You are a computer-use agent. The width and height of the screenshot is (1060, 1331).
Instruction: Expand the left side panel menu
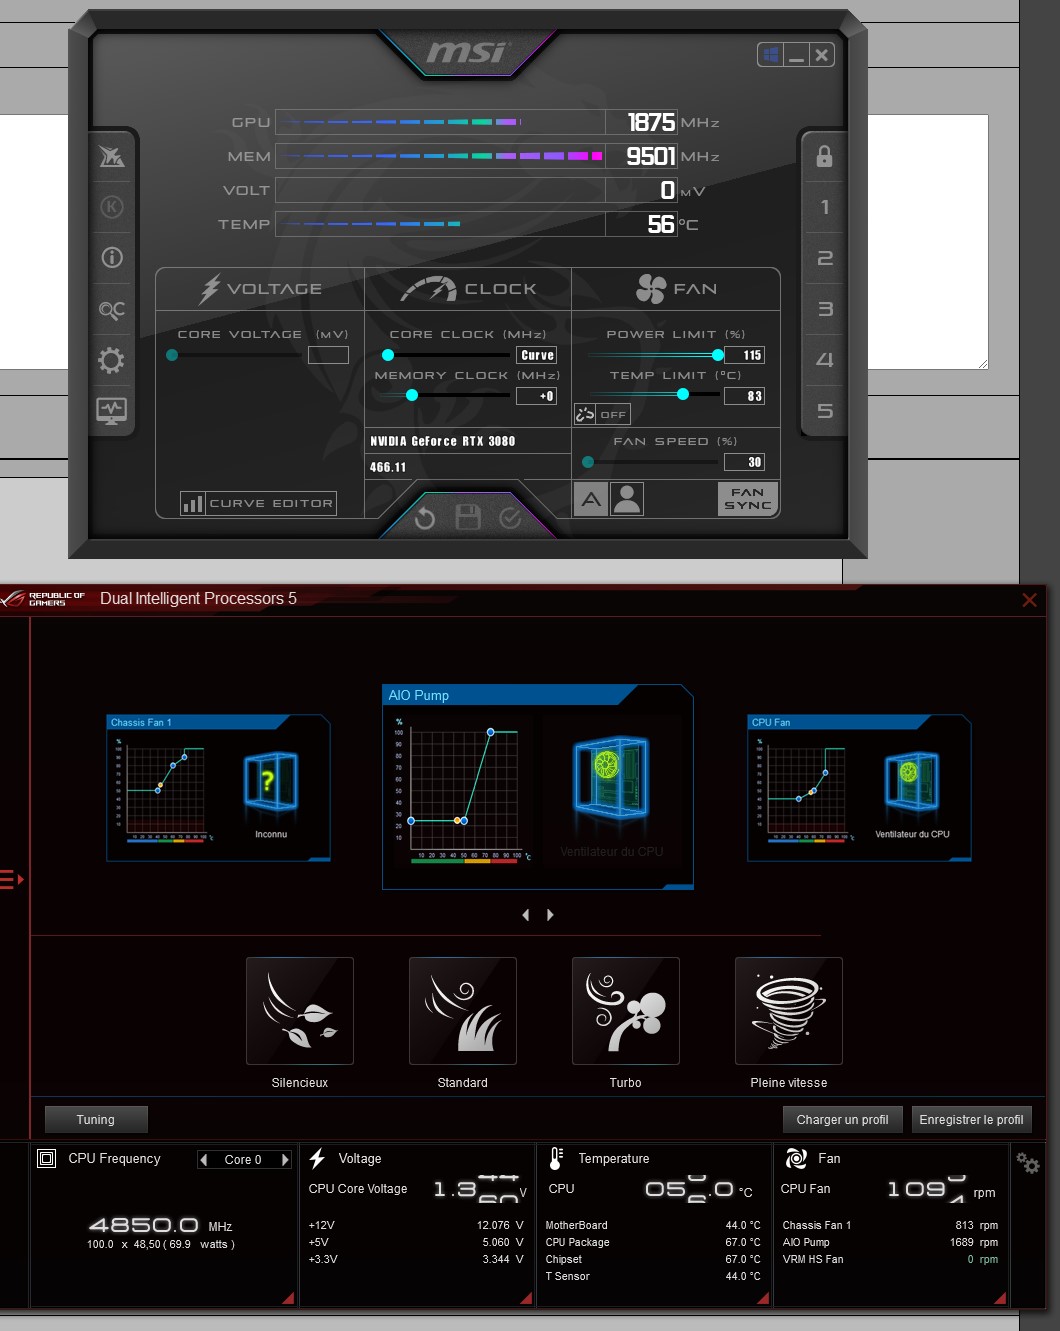[x=12, y=880]
